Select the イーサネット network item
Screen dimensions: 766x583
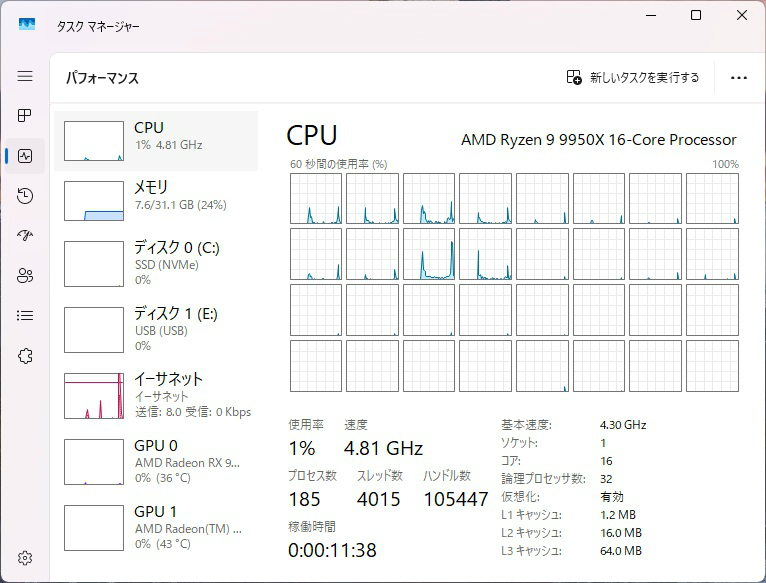tap(156, 394)
